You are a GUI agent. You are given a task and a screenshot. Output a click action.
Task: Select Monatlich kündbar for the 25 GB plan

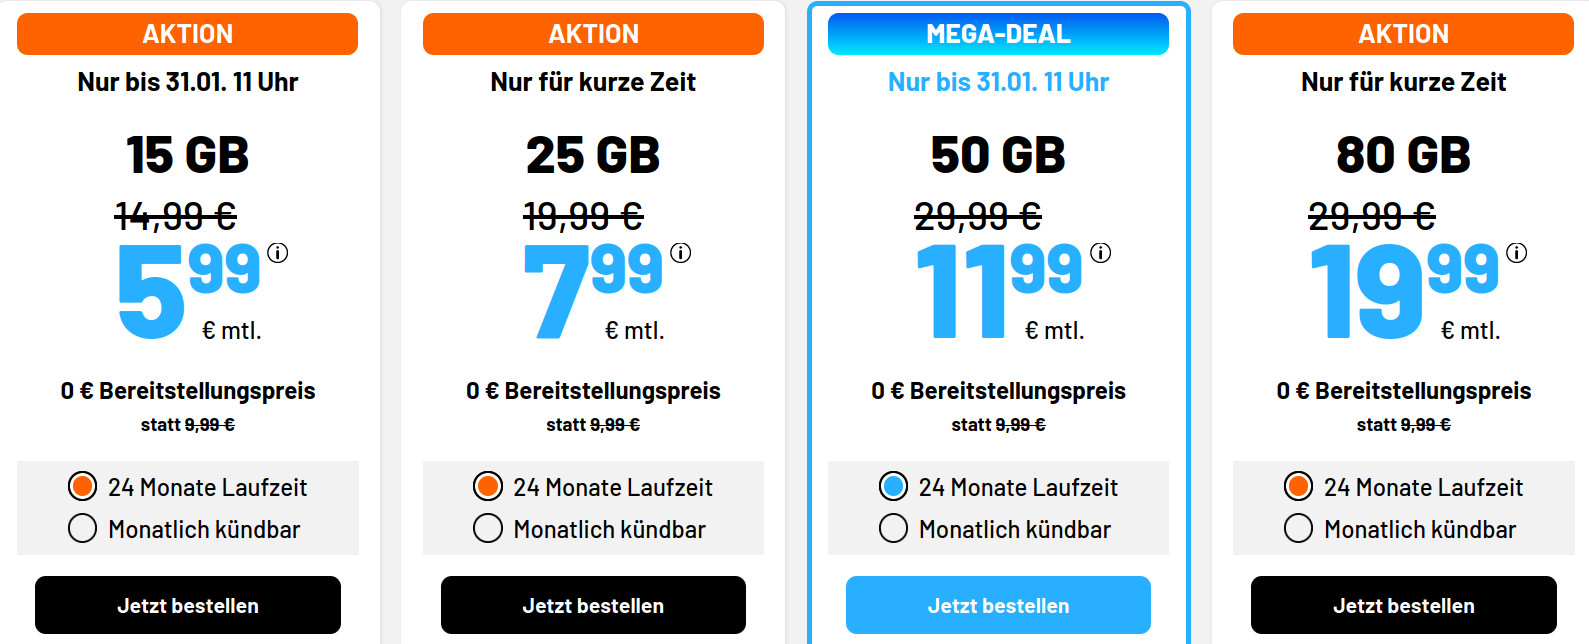click(488, 529)
